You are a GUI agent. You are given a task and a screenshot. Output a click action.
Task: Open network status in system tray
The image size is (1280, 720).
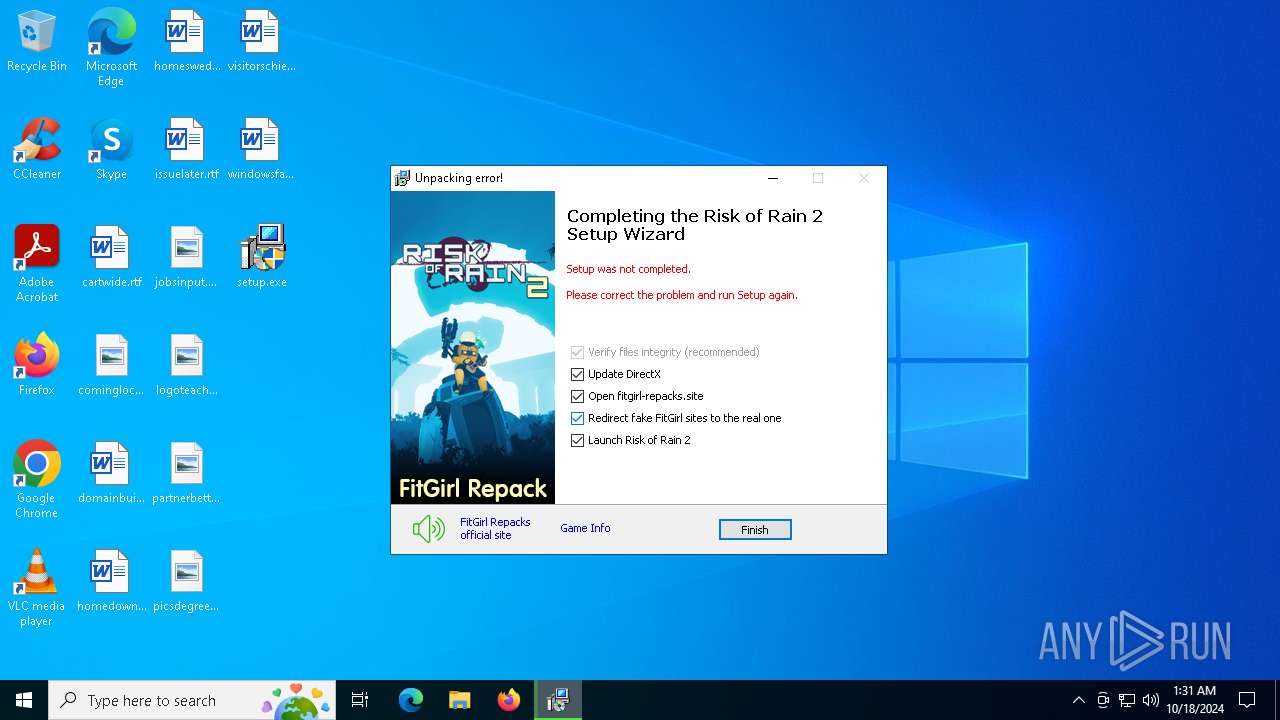(x=1127, y=700)
